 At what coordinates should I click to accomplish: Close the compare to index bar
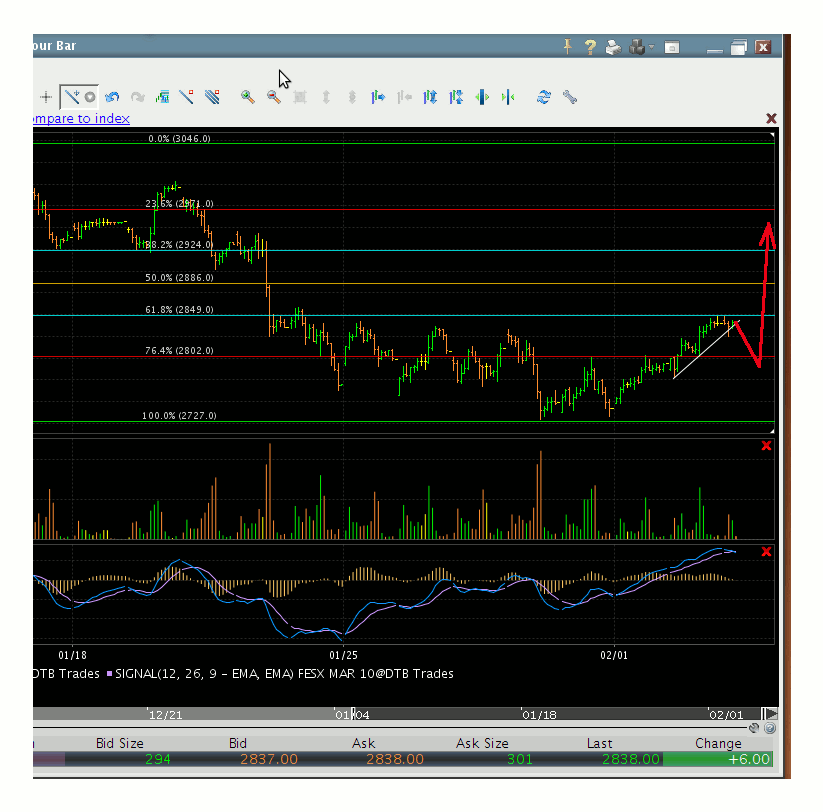point(771,119)
